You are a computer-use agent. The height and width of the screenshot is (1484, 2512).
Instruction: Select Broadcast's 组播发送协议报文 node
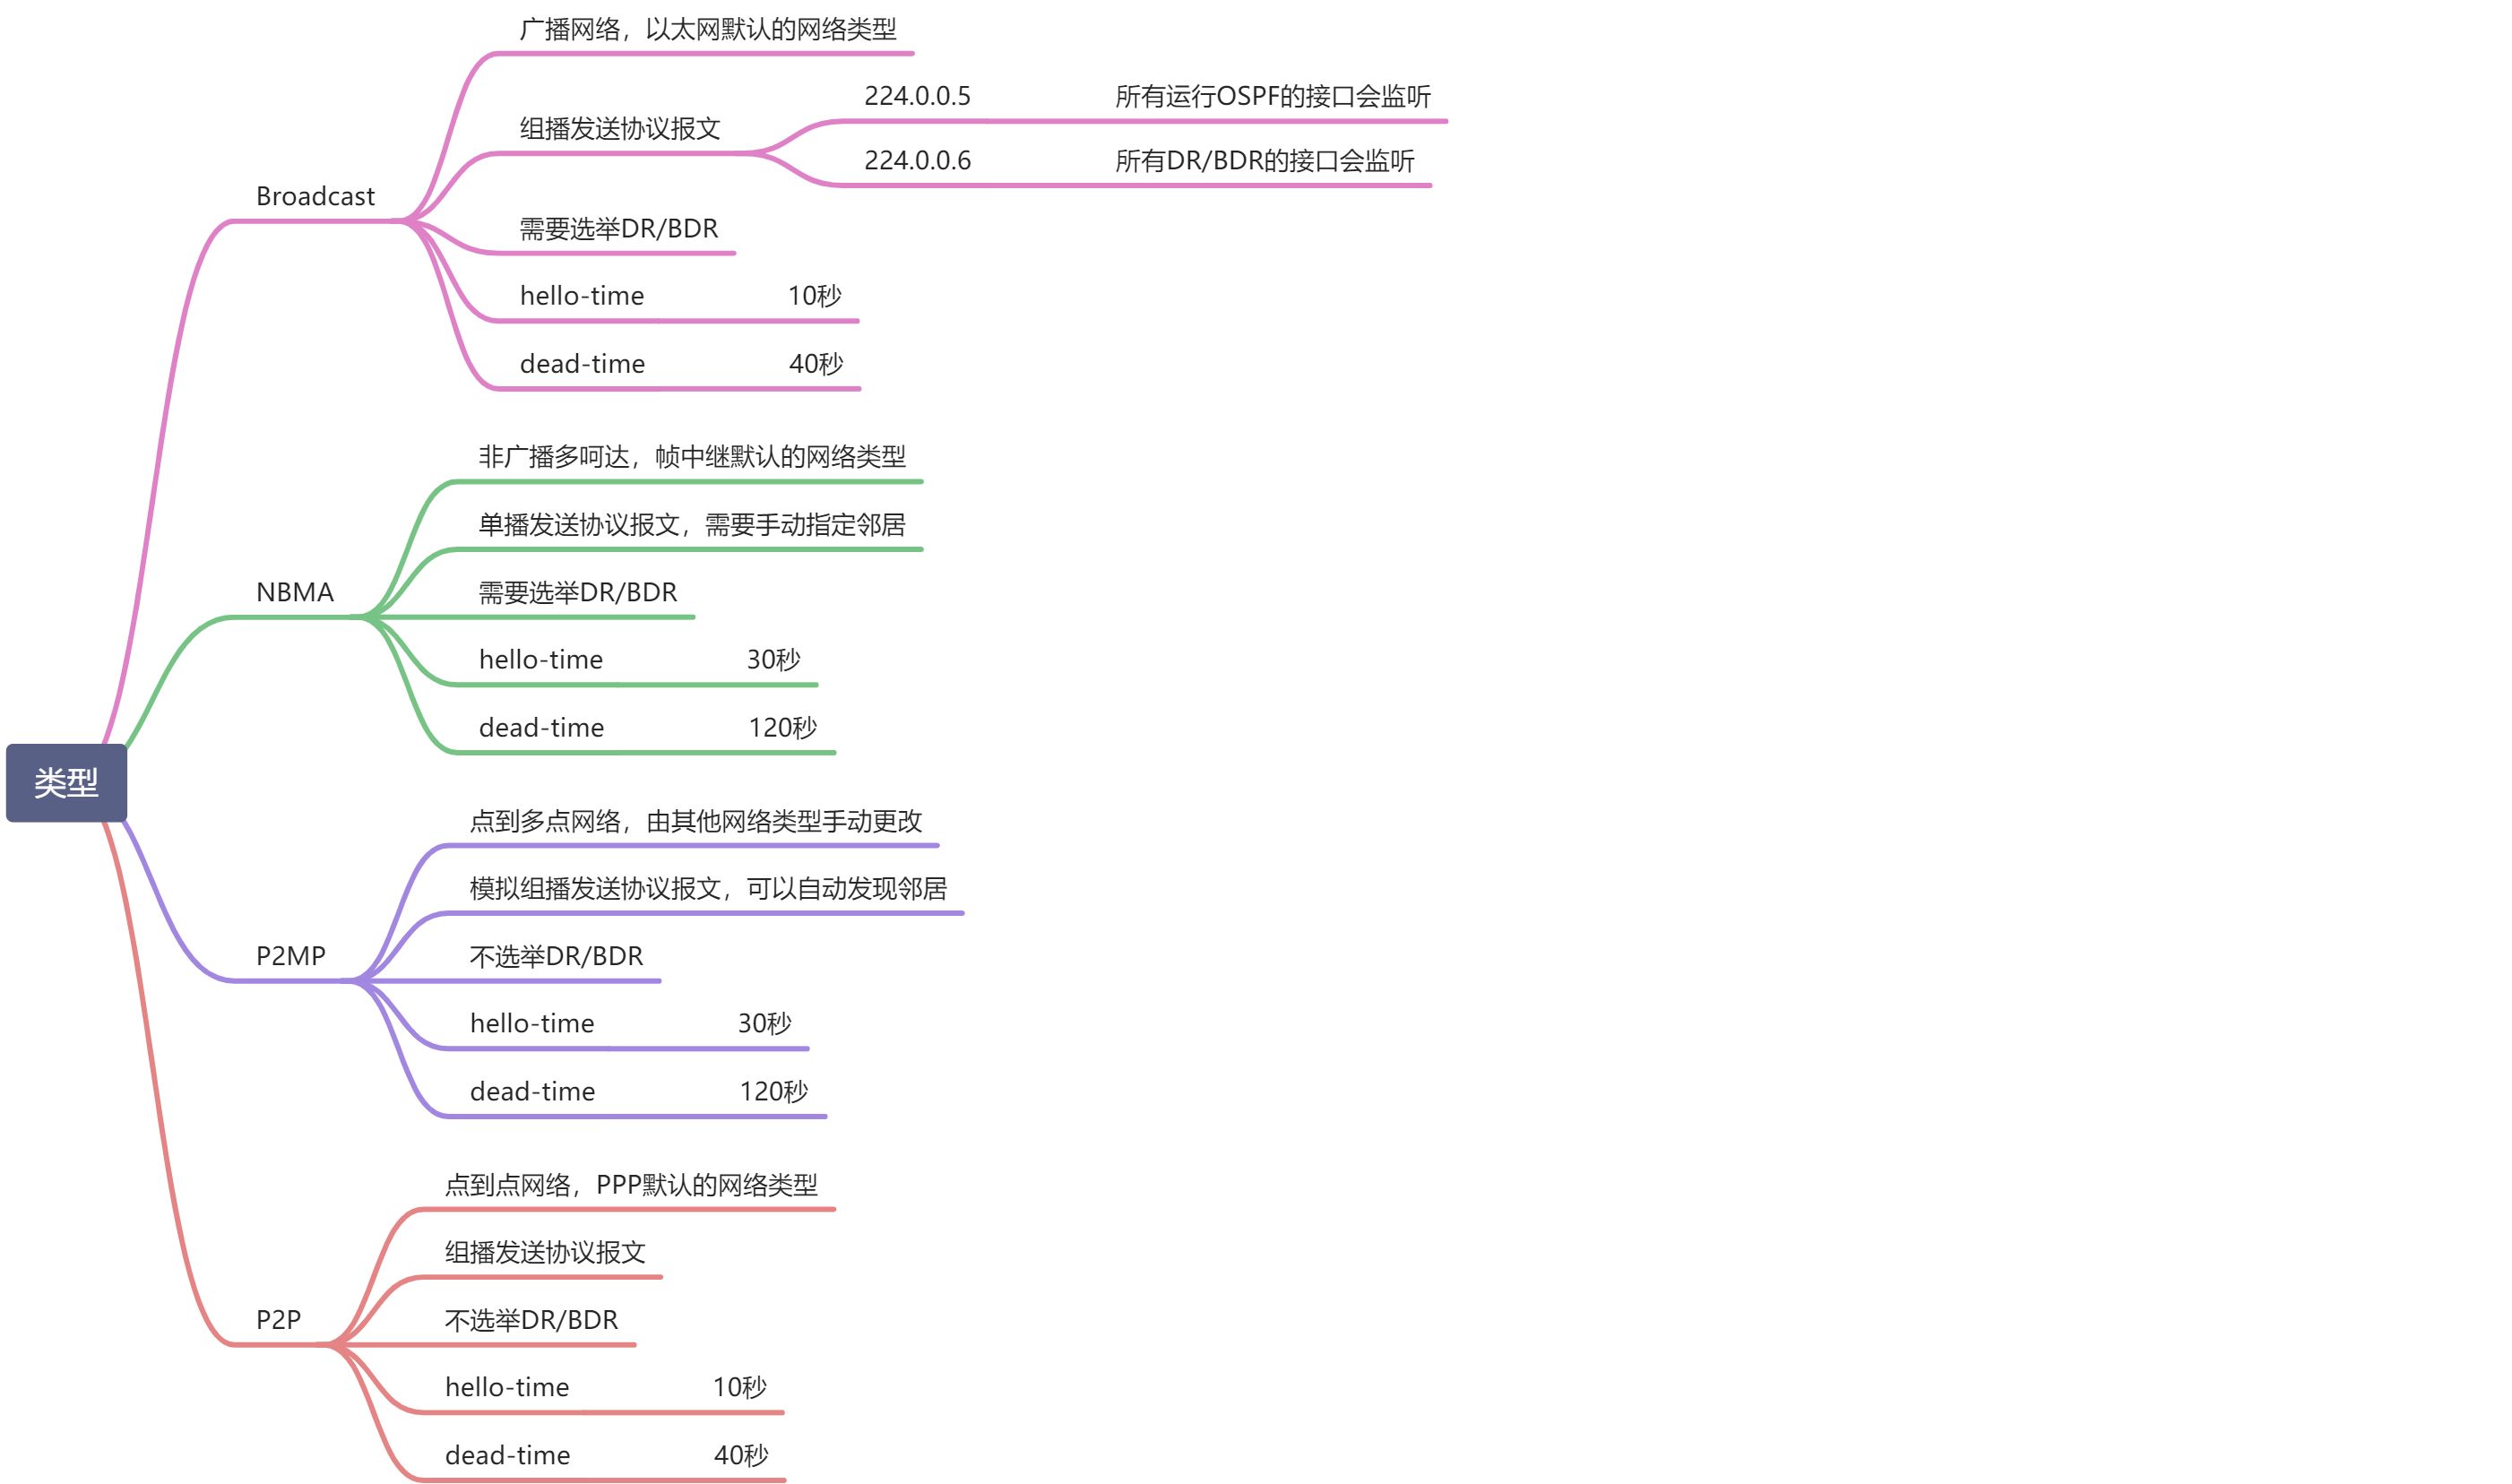pos(619,128)
